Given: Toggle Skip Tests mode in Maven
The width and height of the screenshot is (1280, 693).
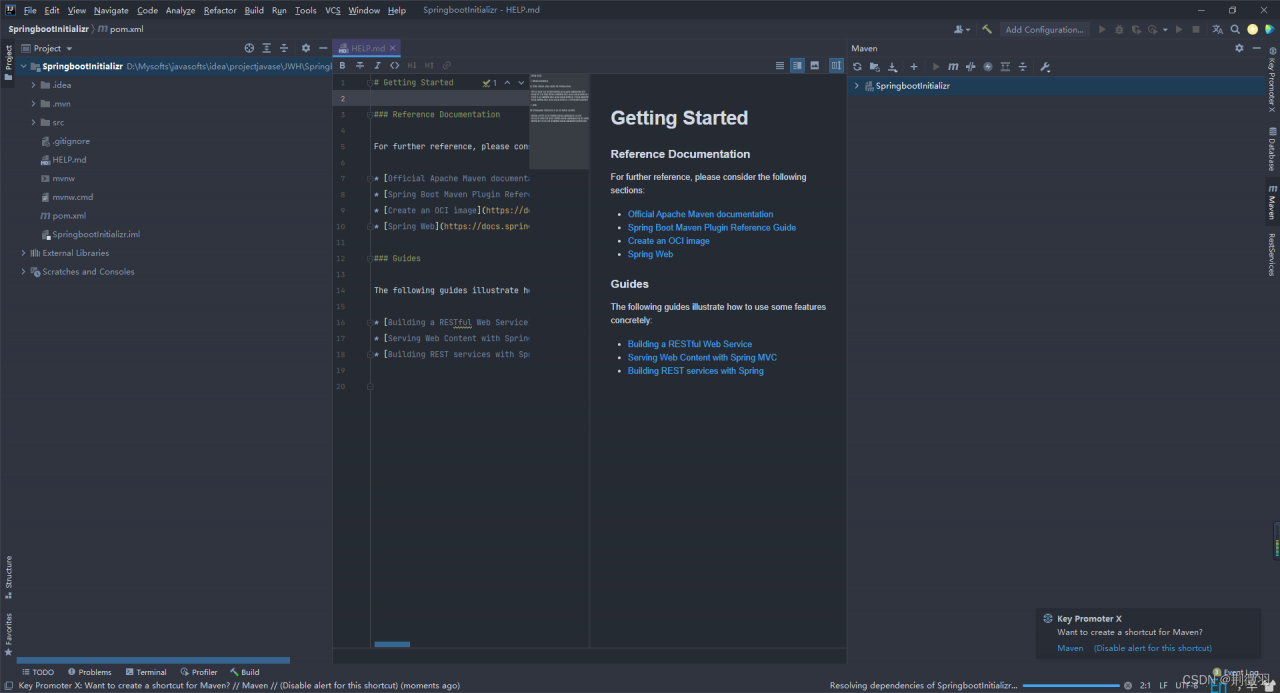Looking at the screenshot, I should point(988,67).
